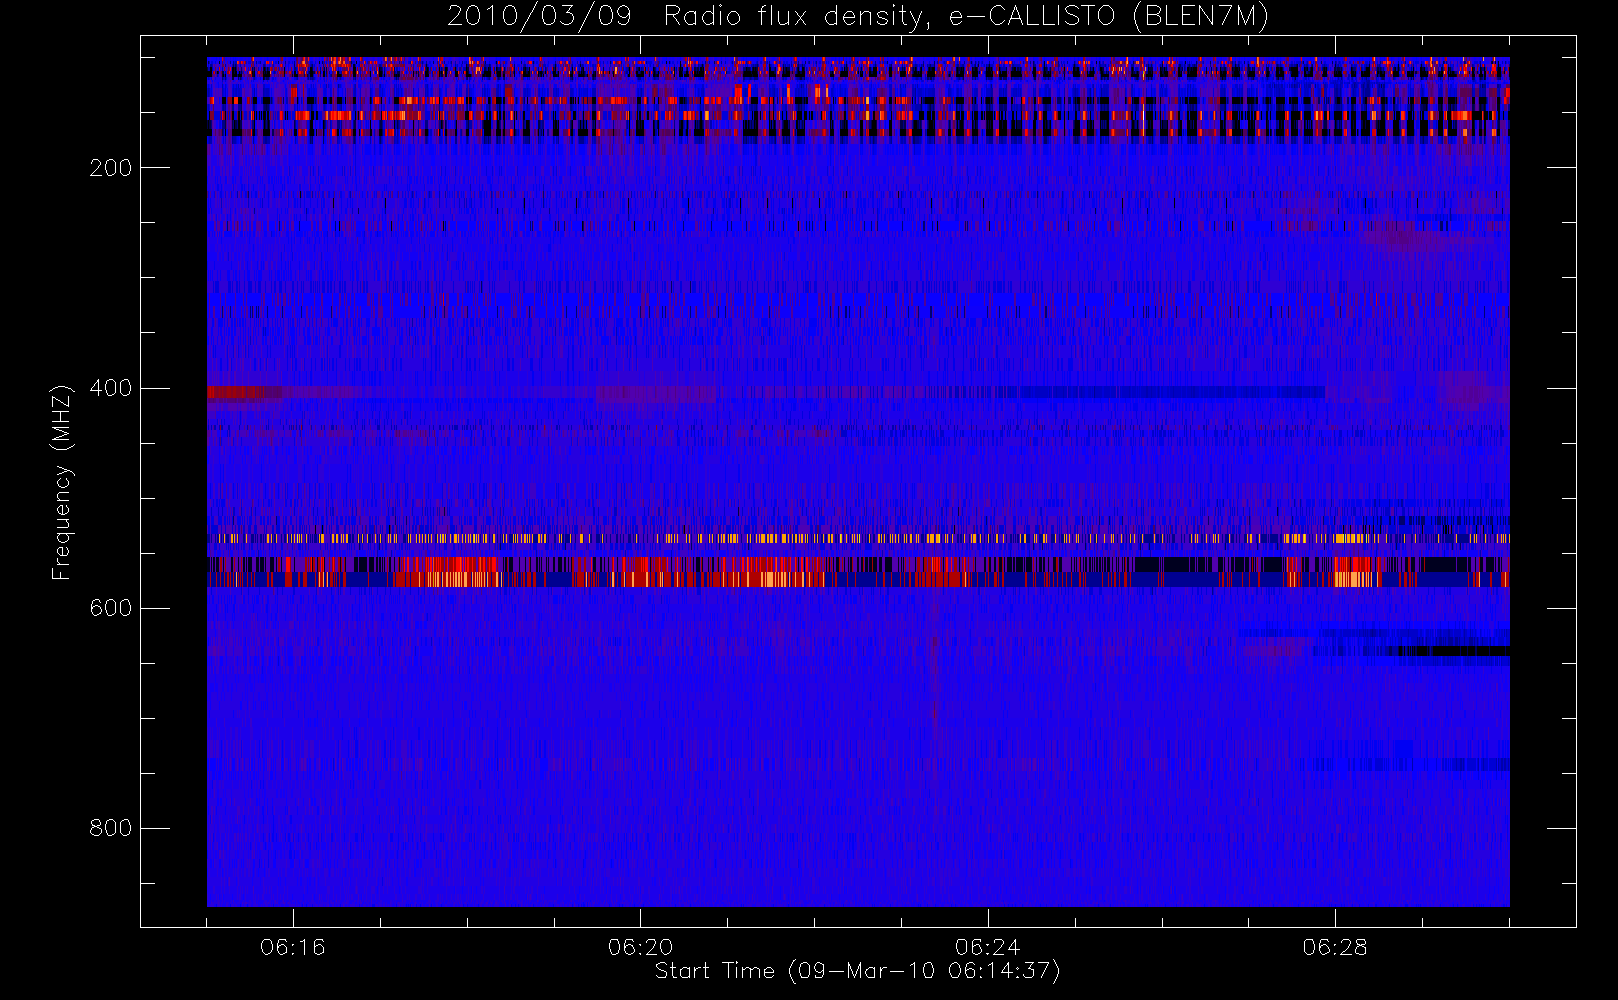The image size is (1618, 1000).
Task: Click the 06:20 time tick label
Action: point(641,947)
